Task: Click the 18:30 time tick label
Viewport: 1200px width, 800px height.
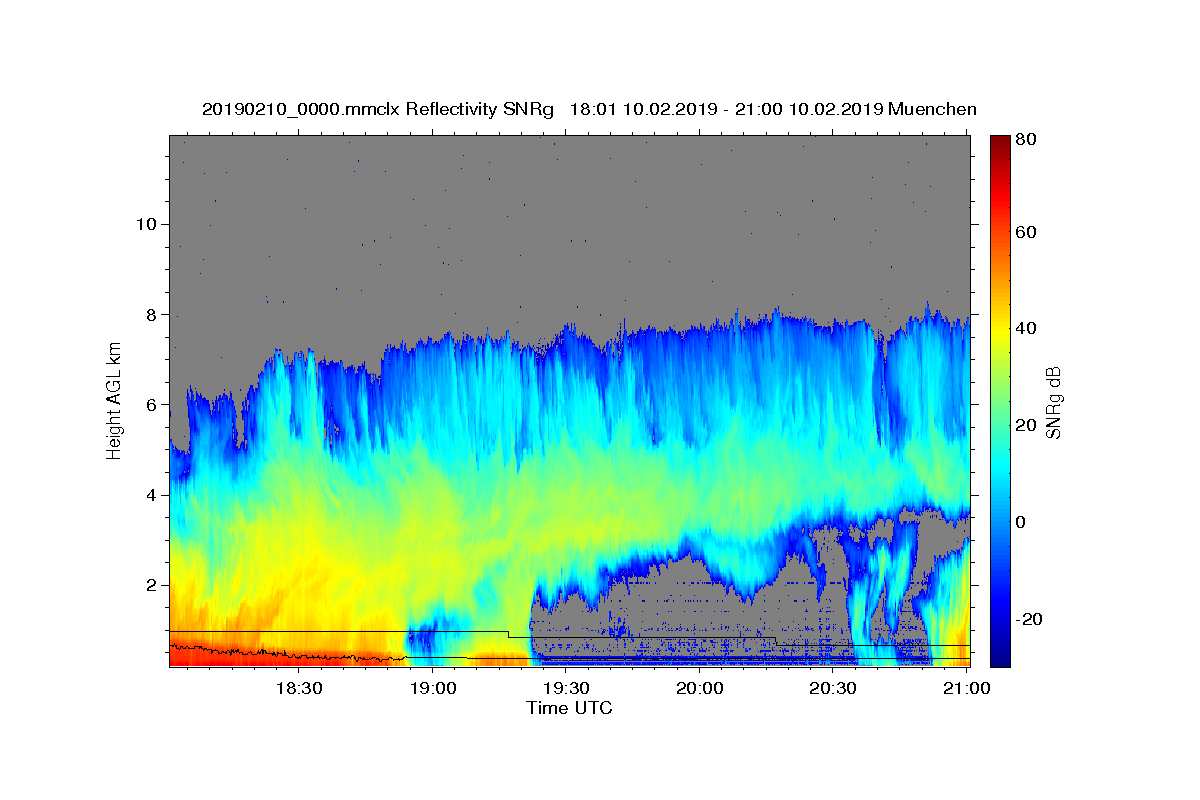Action: pyautogui.click(x=298, y=688)
